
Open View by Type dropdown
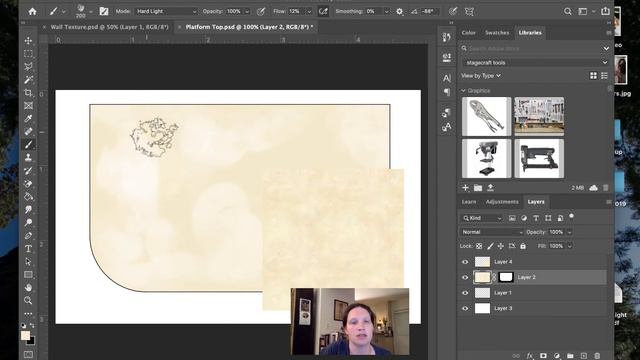[x=481, y=76]
